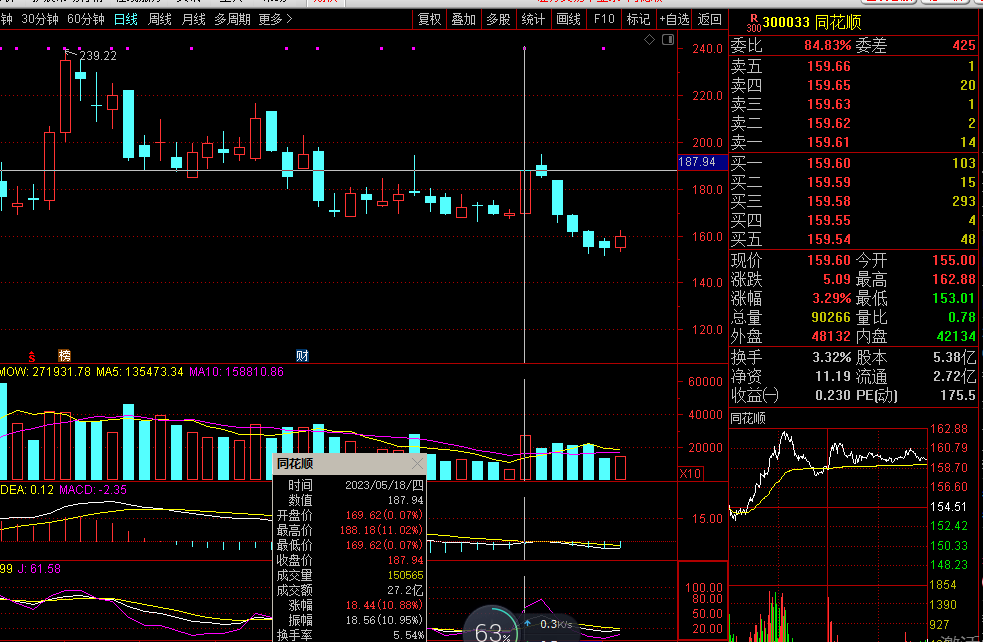Click the 标记 mark button
The height and width of the screenshot is (642, 983).
[x=638, y=19]
